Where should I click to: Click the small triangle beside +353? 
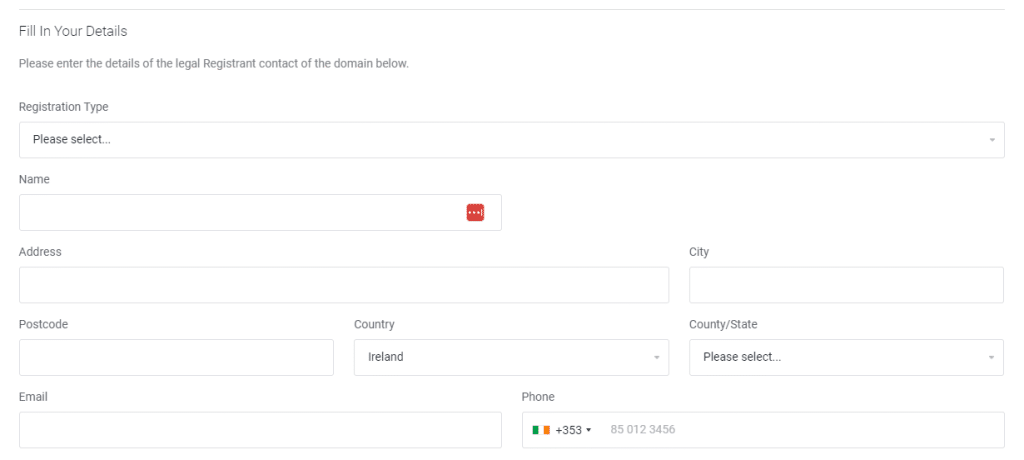point(588,430)
